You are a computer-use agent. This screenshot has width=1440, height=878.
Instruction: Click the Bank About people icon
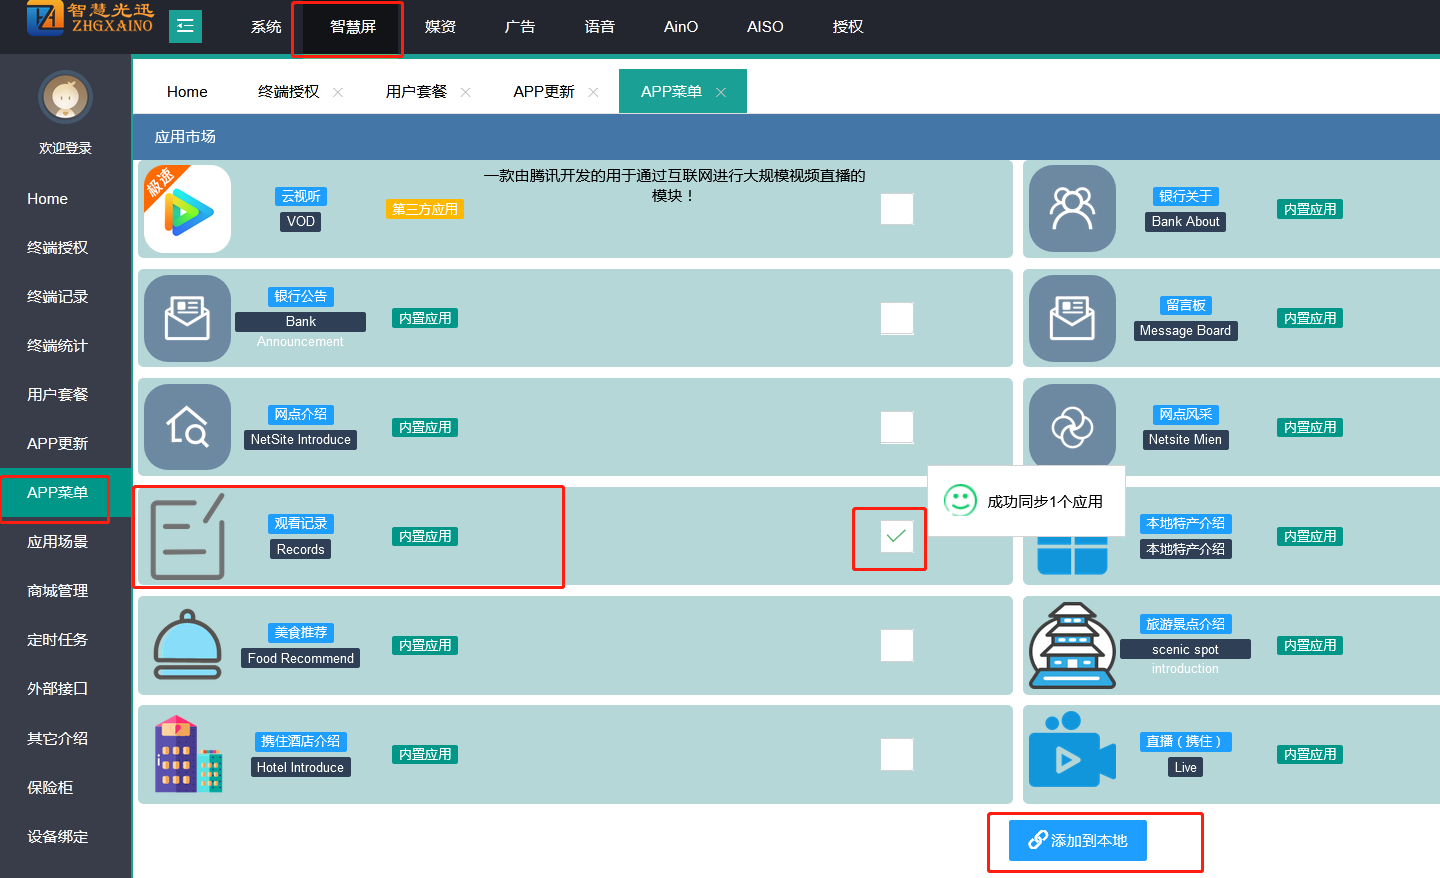tap(1072, 209)
